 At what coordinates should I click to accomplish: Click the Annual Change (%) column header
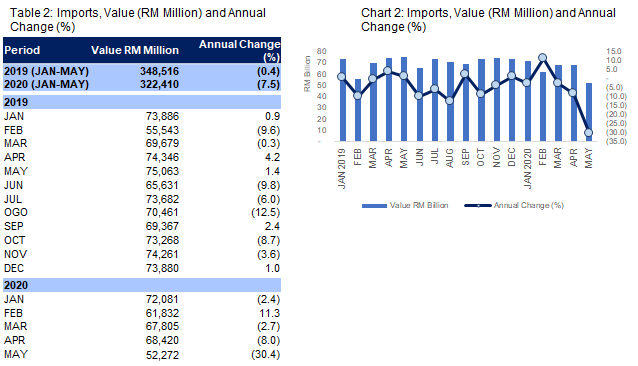pos(240,50)
